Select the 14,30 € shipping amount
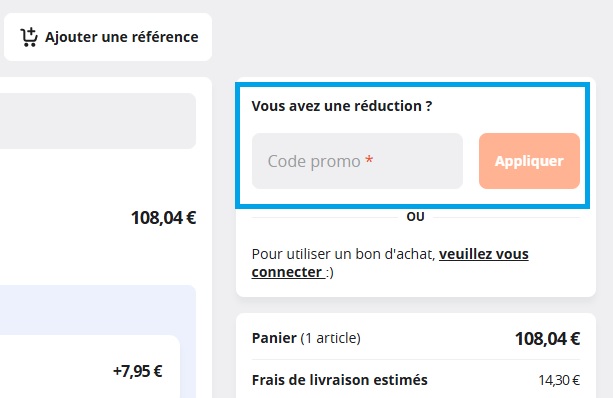The image size is (613, 398). 559,380
